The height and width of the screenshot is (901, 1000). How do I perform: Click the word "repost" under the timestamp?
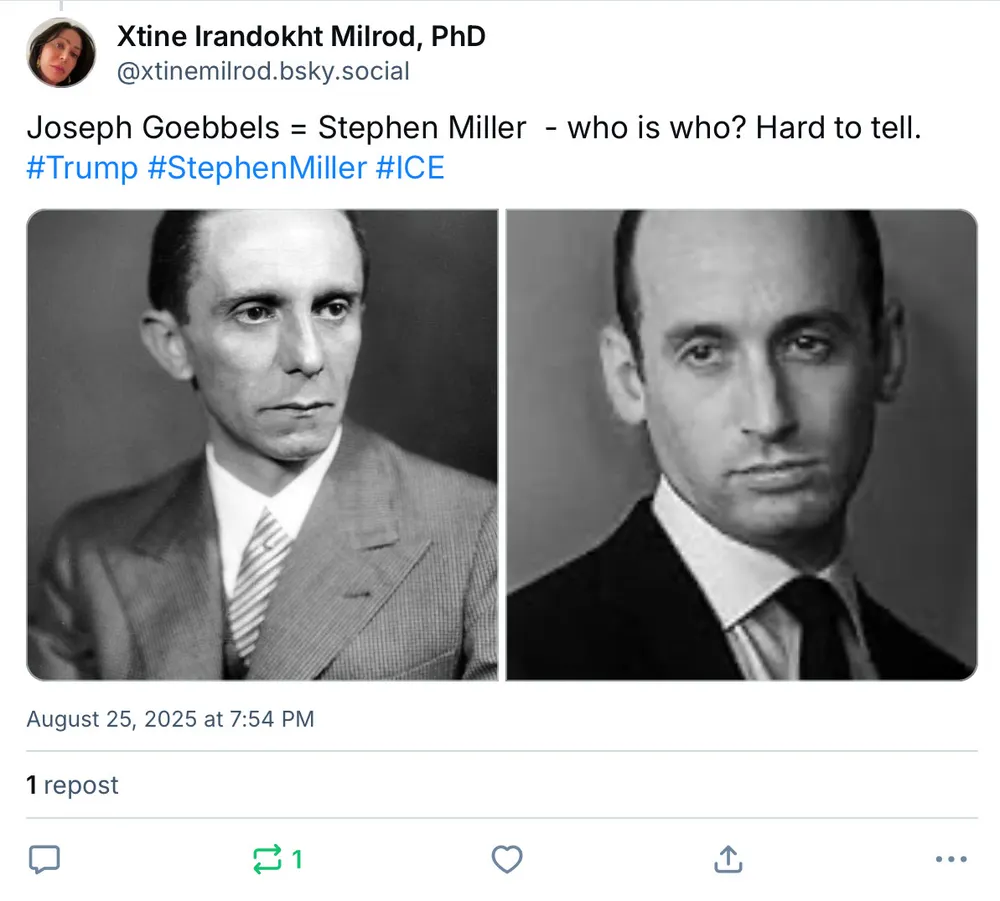81,785
